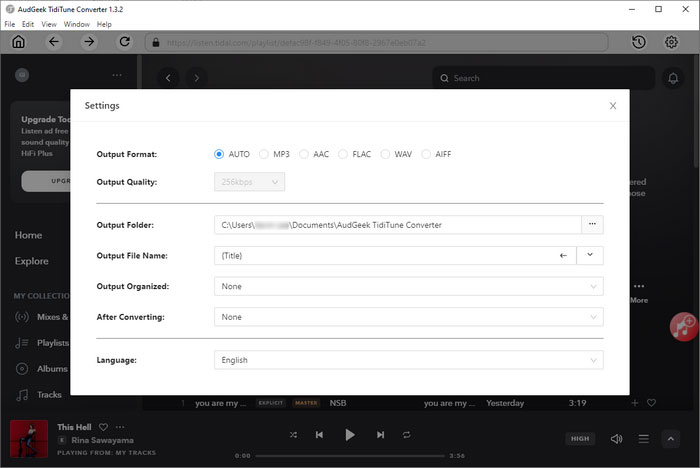Open Mixes & Radio sidebar item

pos(42,317)
